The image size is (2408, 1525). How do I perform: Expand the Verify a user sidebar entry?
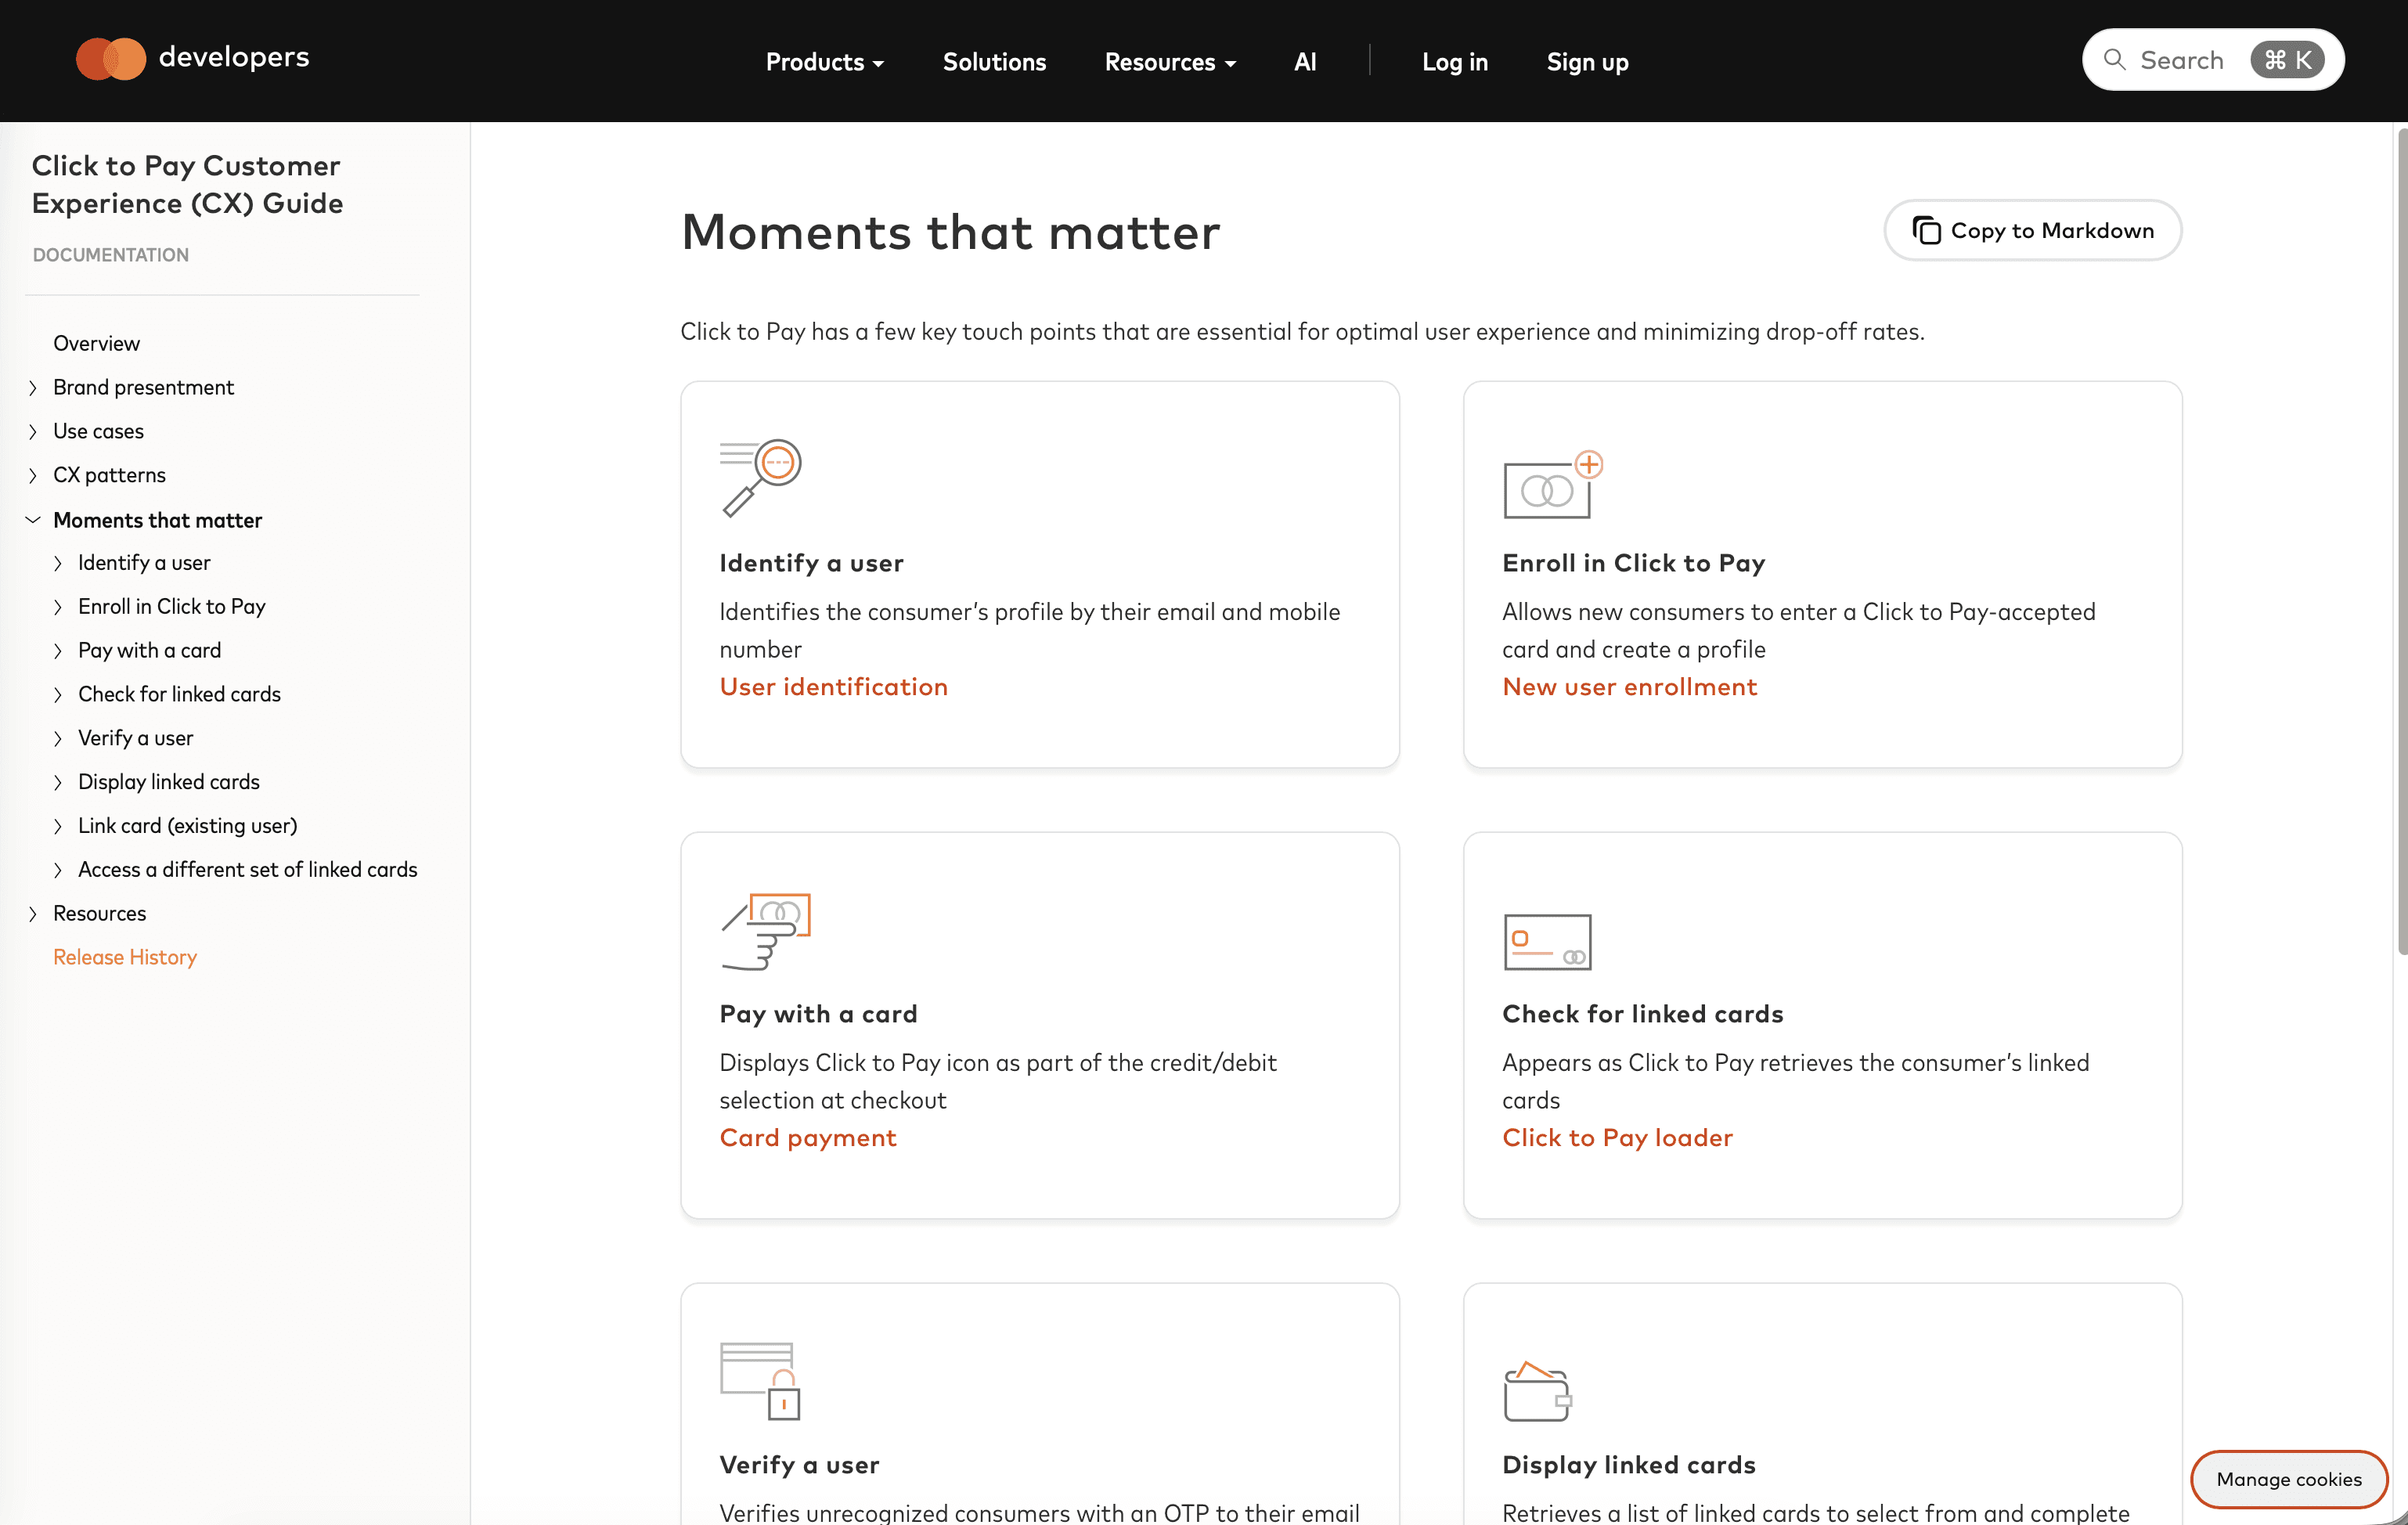point(58,738)
